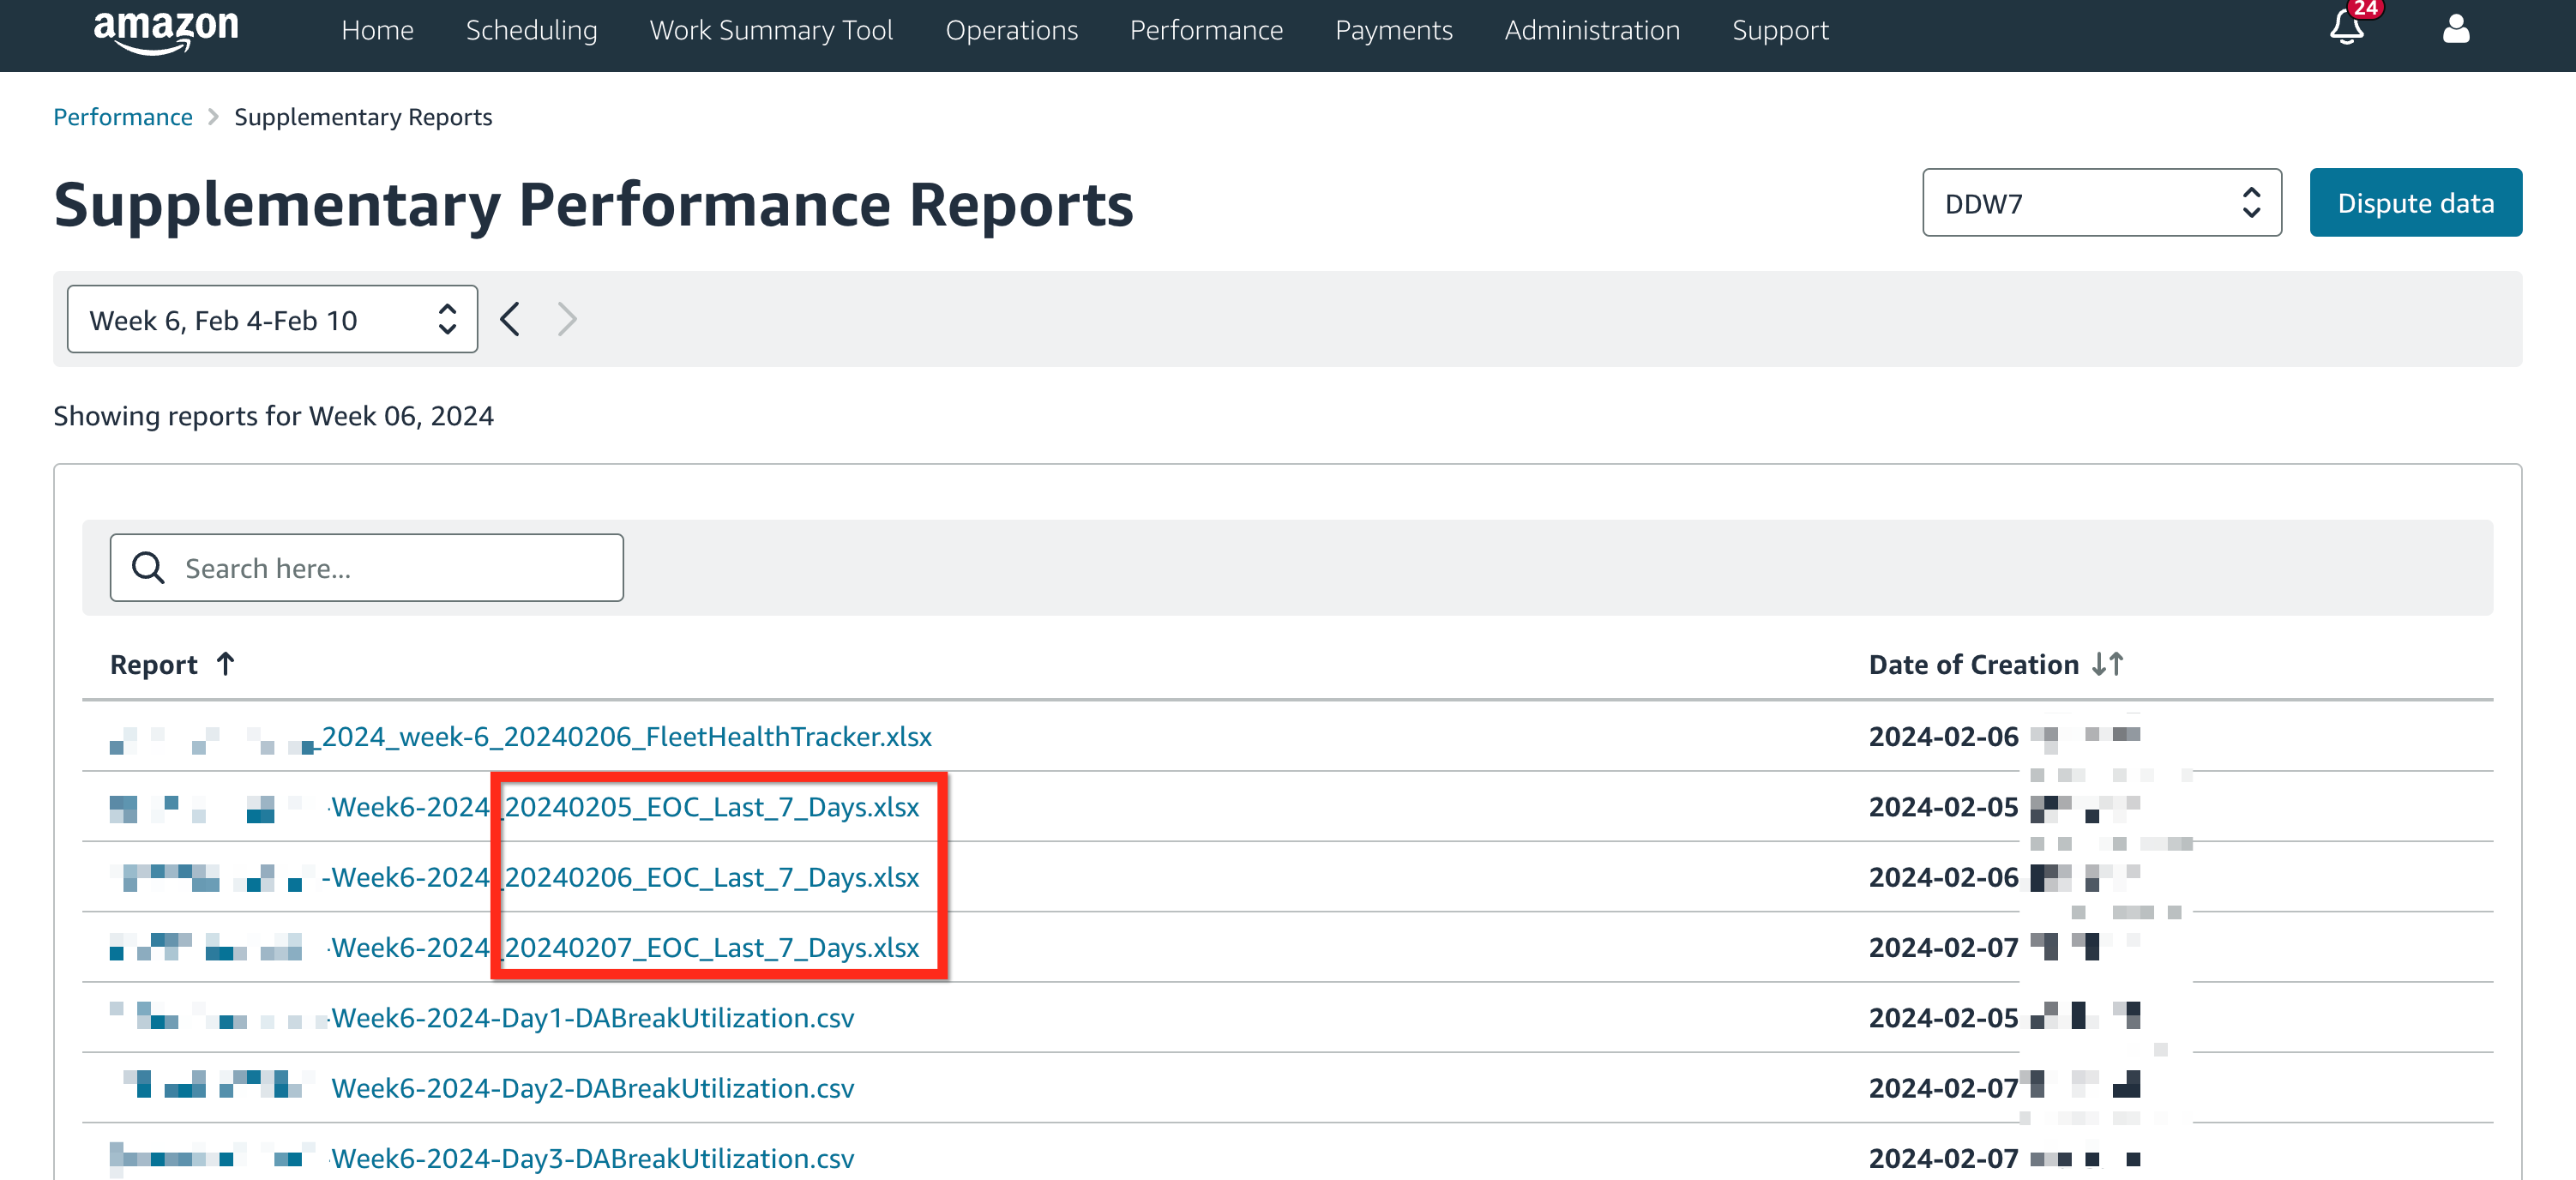The image size is (2576, 1180).
Task: Select Work Summary Tool in navigation
Action: click(771, 30)
